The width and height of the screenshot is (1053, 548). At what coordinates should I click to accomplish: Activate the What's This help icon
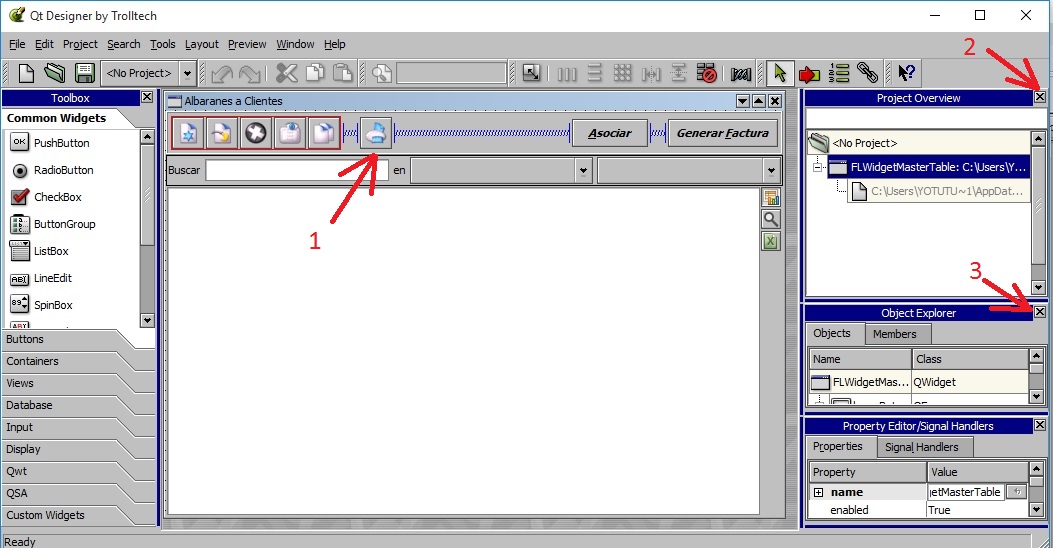point(906,73)
